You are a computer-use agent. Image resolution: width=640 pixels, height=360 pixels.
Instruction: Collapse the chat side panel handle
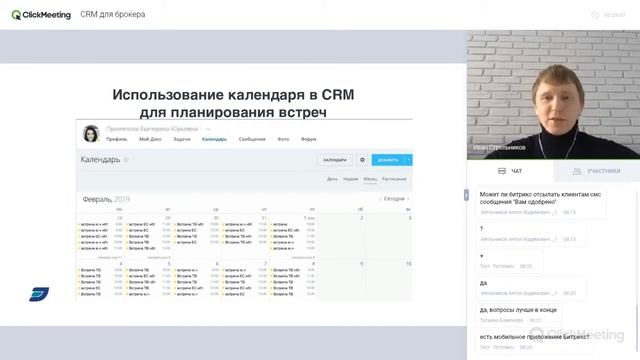(x=466, y=195)
